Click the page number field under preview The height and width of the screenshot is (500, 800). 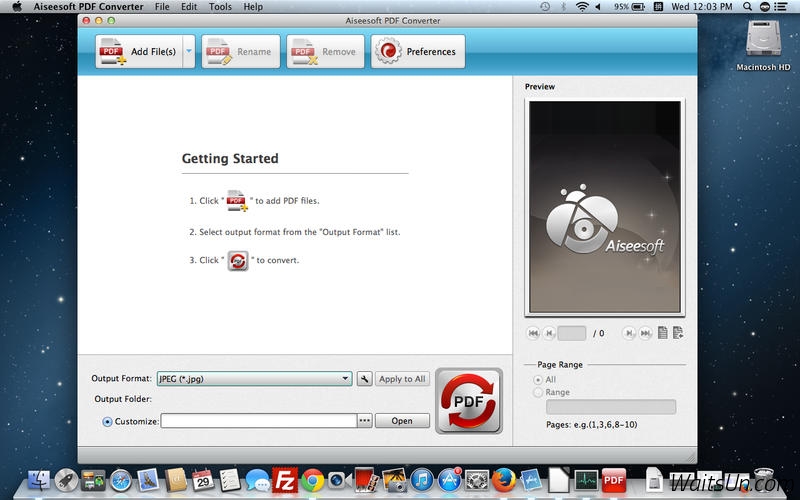coord(572,333)
